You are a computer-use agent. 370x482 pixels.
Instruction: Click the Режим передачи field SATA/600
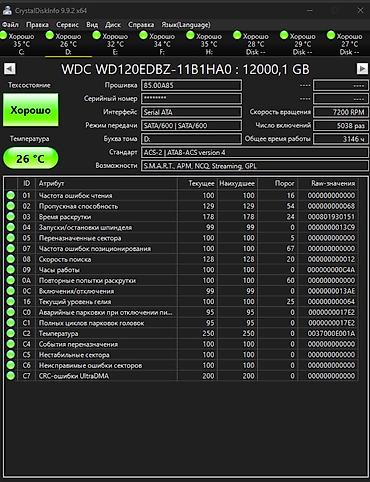[191, 126]
